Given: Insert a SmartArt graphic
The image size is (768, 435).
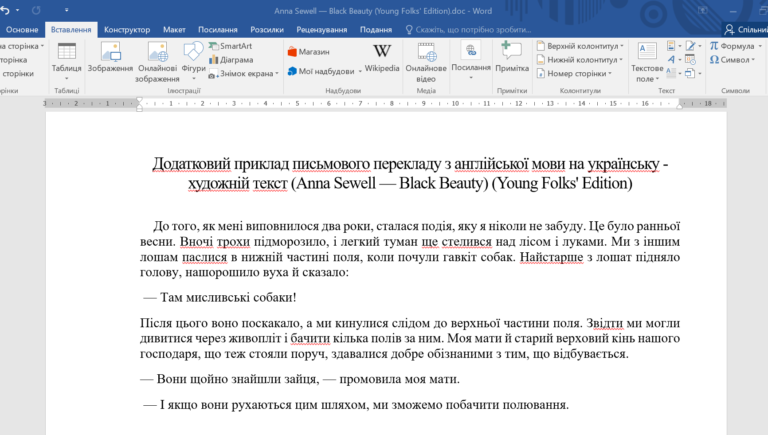Looking at the screenshot, I should click(x=230, y=46).
